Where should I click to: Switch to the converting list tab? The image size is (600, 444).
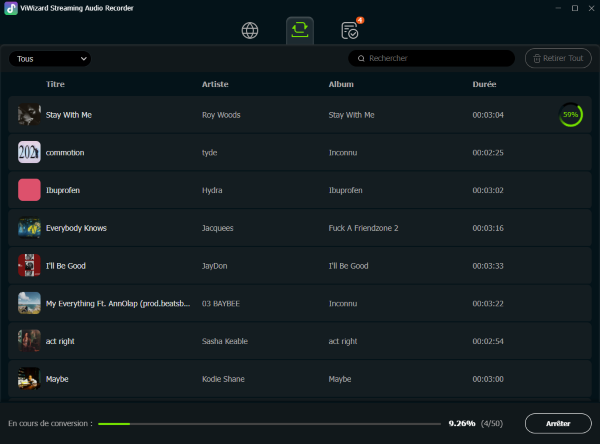[299, 30]
